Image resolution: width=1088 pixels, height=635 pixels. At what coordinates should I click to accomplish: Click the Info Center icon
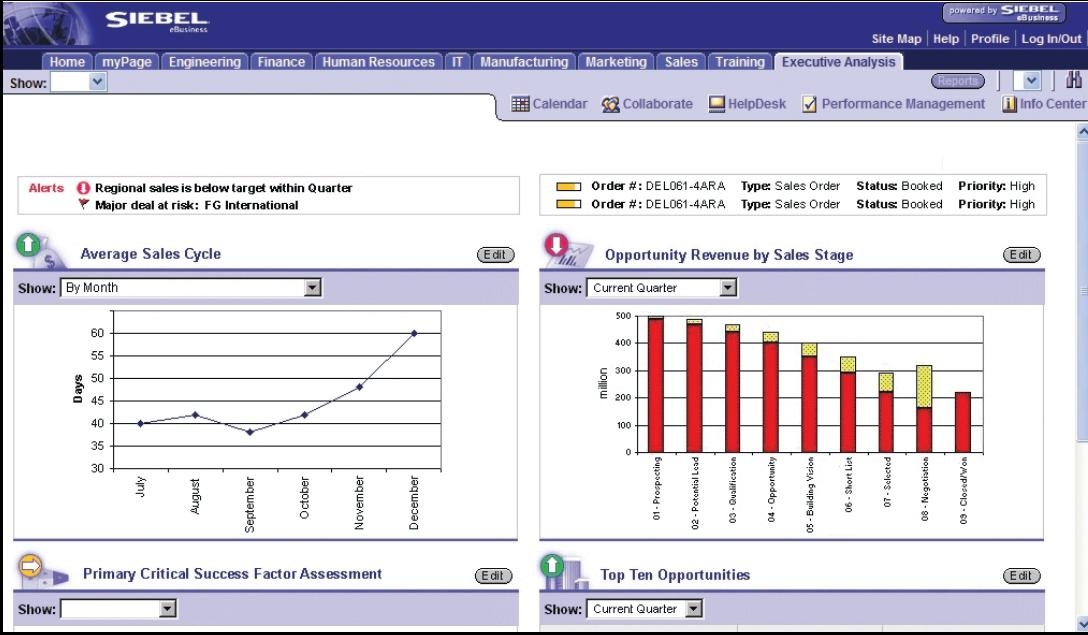[1009, 104]
